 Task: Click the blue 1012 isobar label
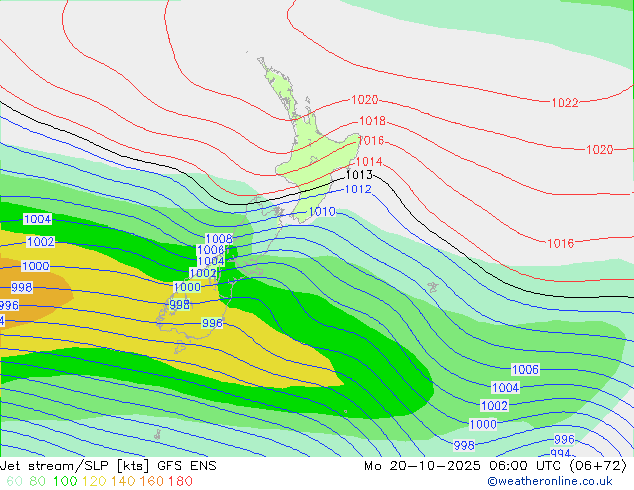pyautogui.click(x=358, y=189)
